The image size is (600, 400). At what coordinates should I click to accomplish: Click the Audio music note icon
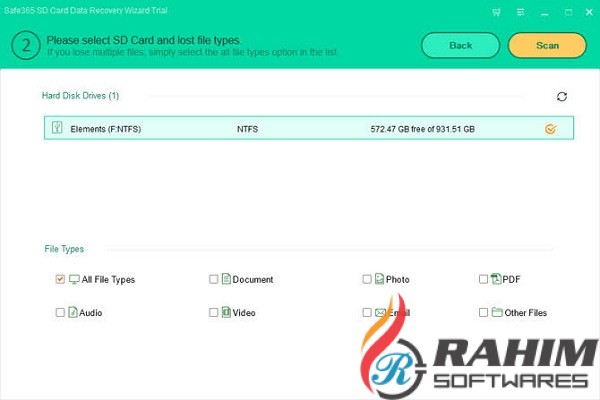tap(73, 312)
